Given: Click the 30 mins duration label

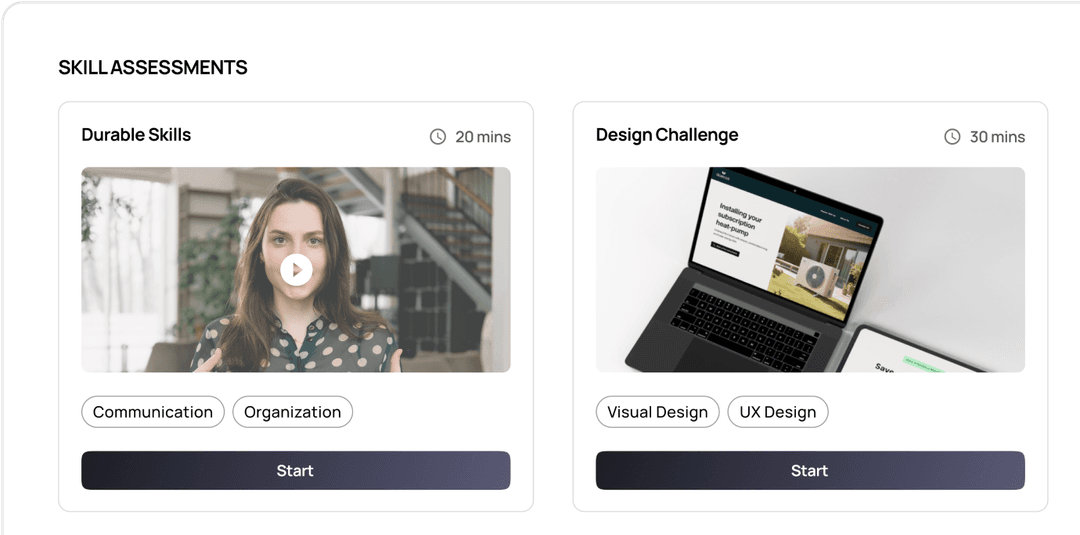Looking at the screenshot, I should click(x=997, y=137).
